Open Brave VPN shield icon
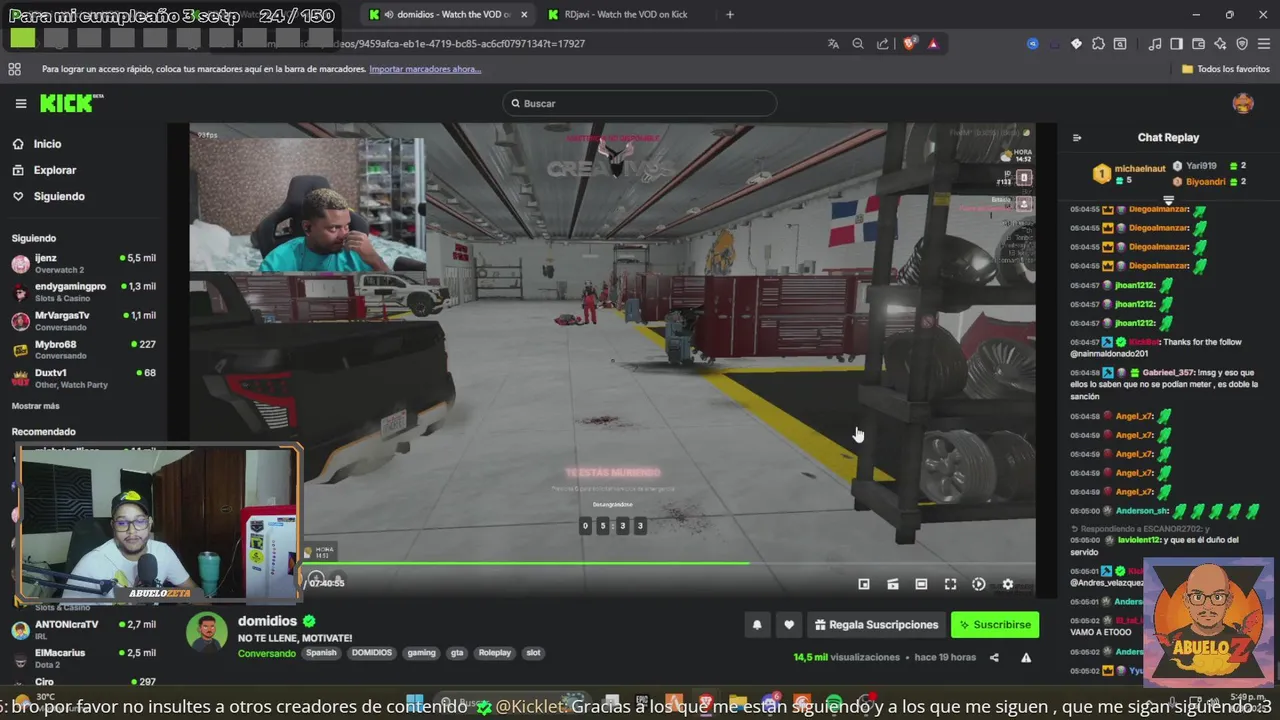1280x720 pixels. [1242, 44]
